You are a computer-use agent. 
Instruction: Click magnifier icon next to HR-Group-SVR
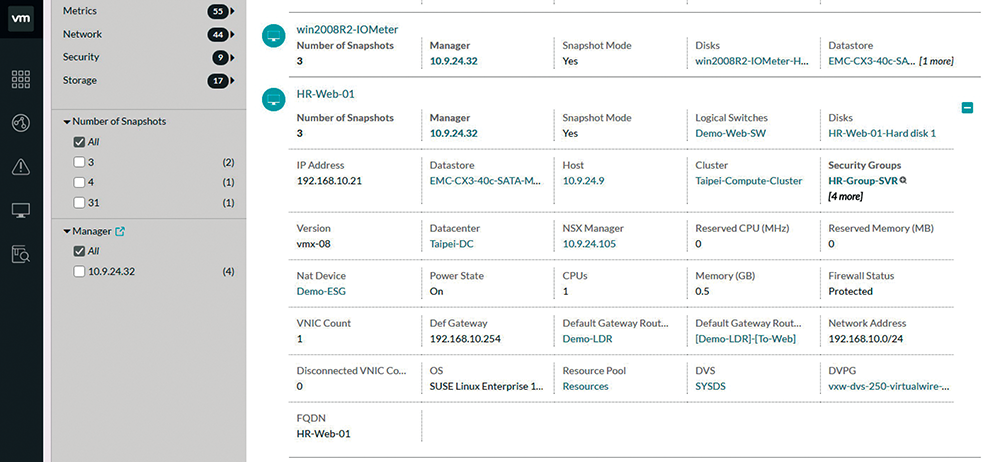(903, 181)
